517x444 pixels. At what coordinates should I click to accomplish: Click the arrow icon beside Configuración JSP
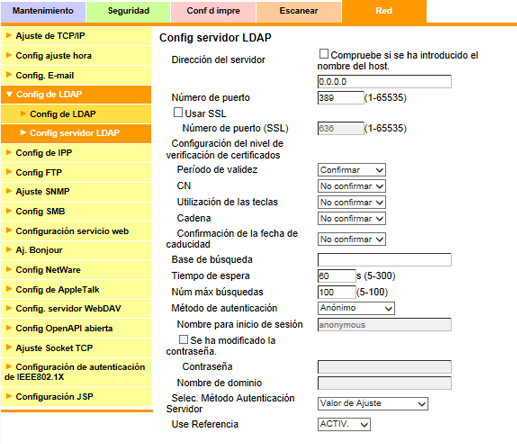click(x=9, y=396)
